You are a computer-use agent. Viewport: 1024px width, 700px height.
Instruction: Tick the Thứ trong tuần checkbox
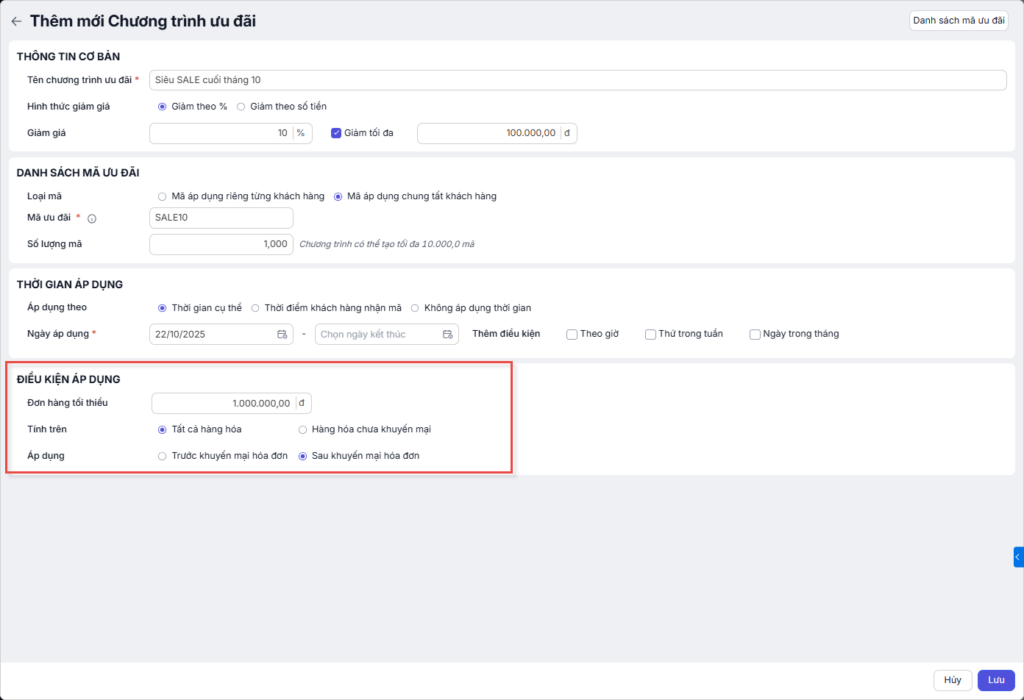pos(650,334)
